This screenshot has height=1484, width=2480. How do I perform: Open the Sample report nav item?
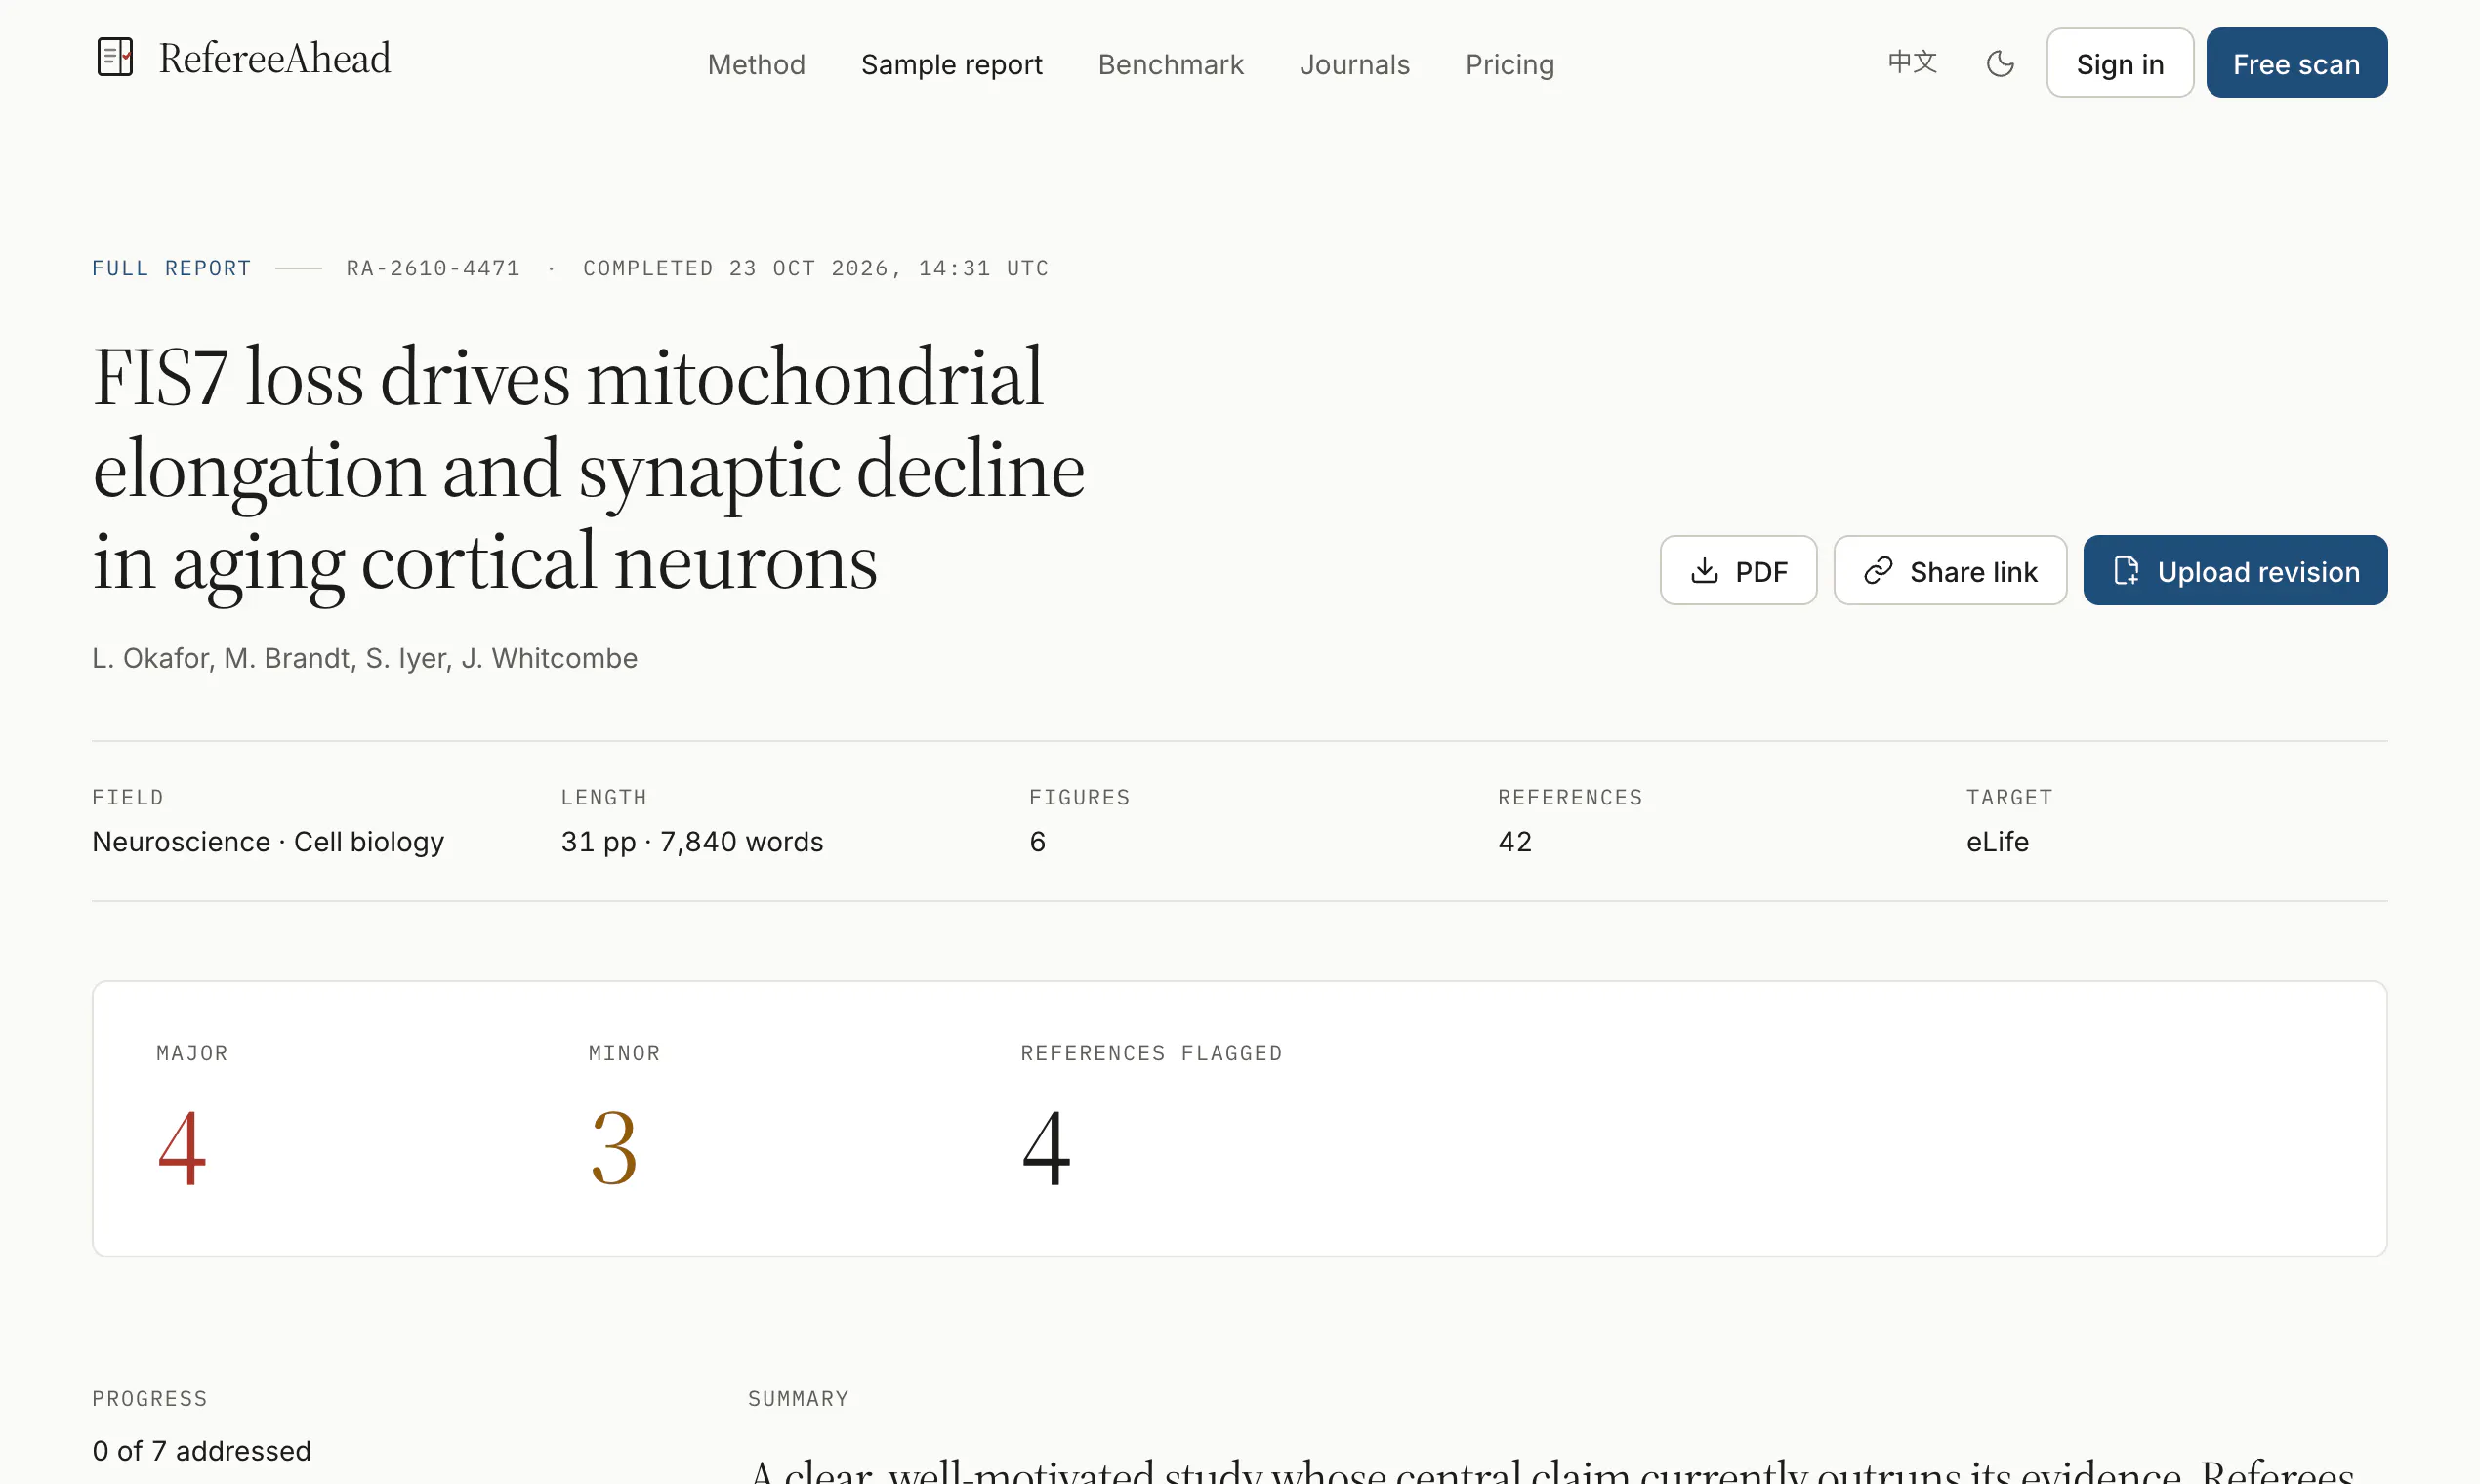951,64
